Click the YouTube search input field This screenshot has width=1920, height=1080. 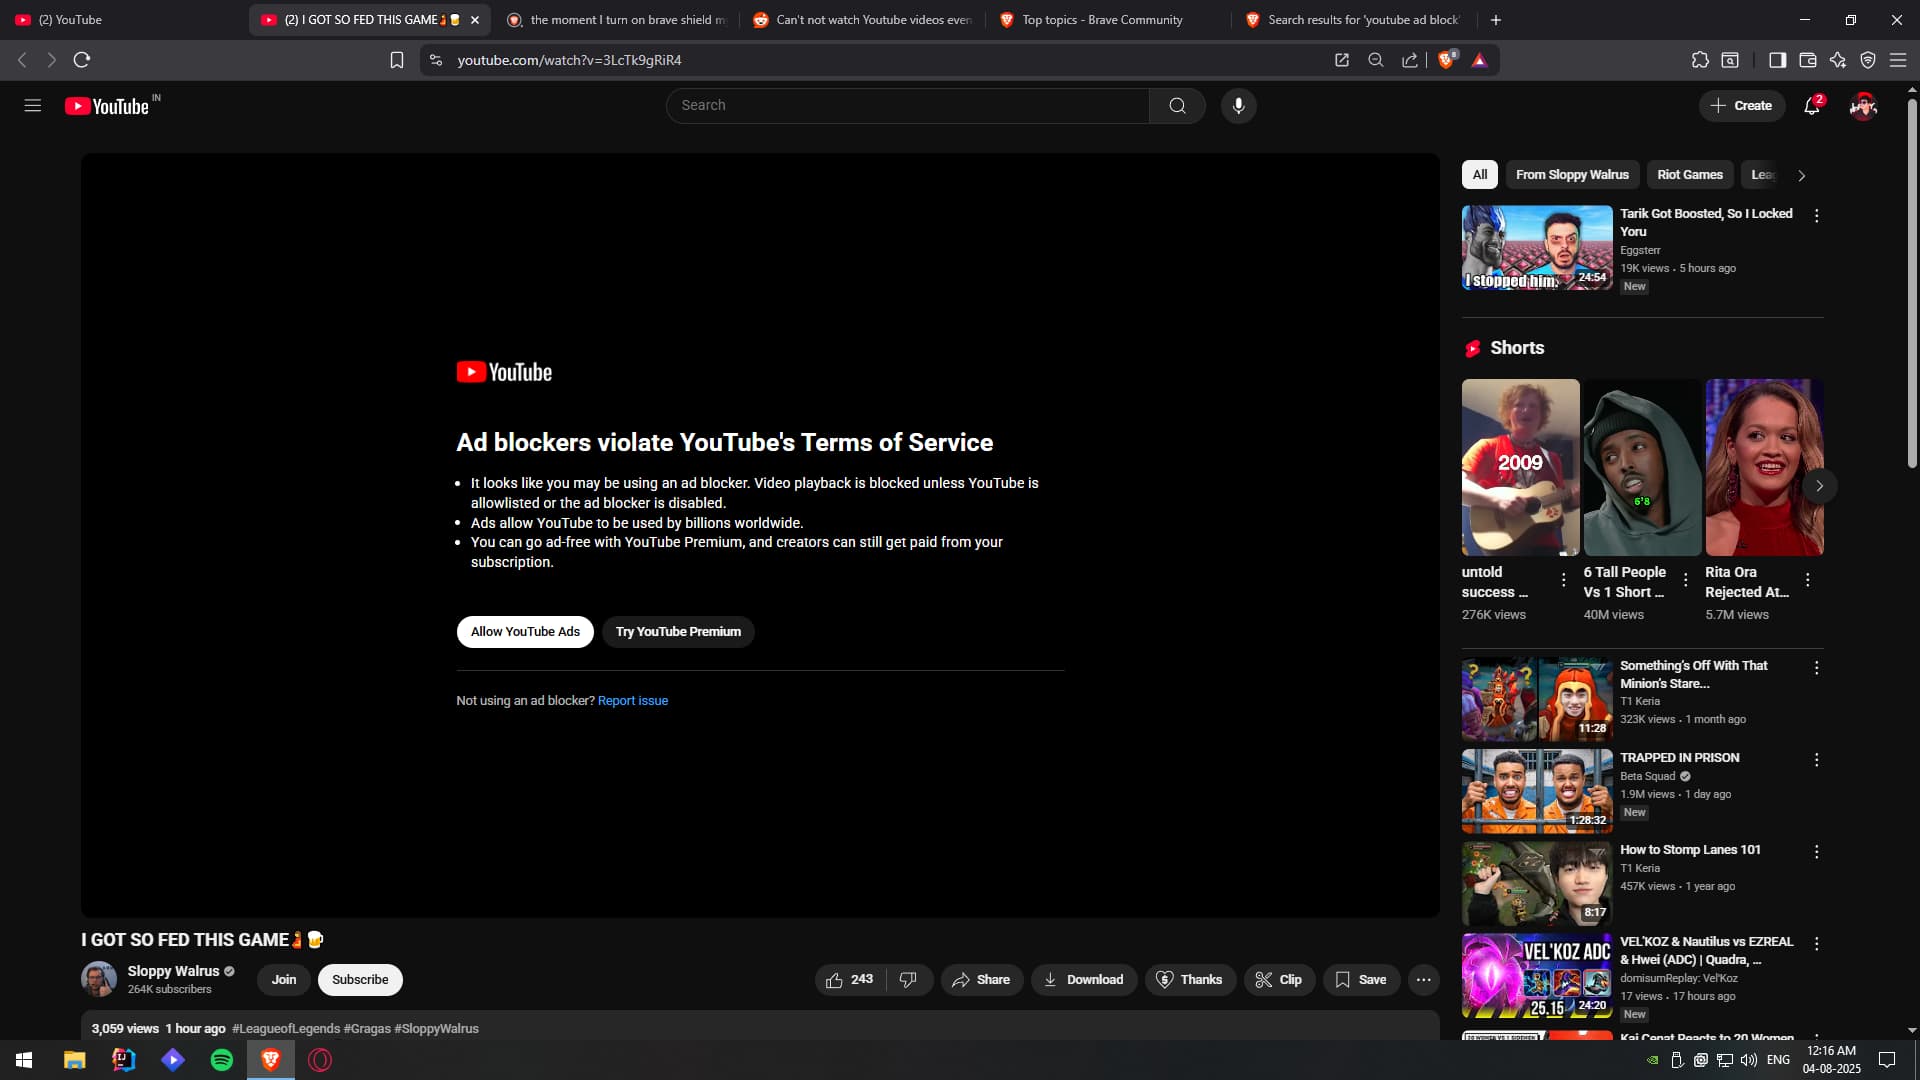pyautogui.click(x=907, y=106)
